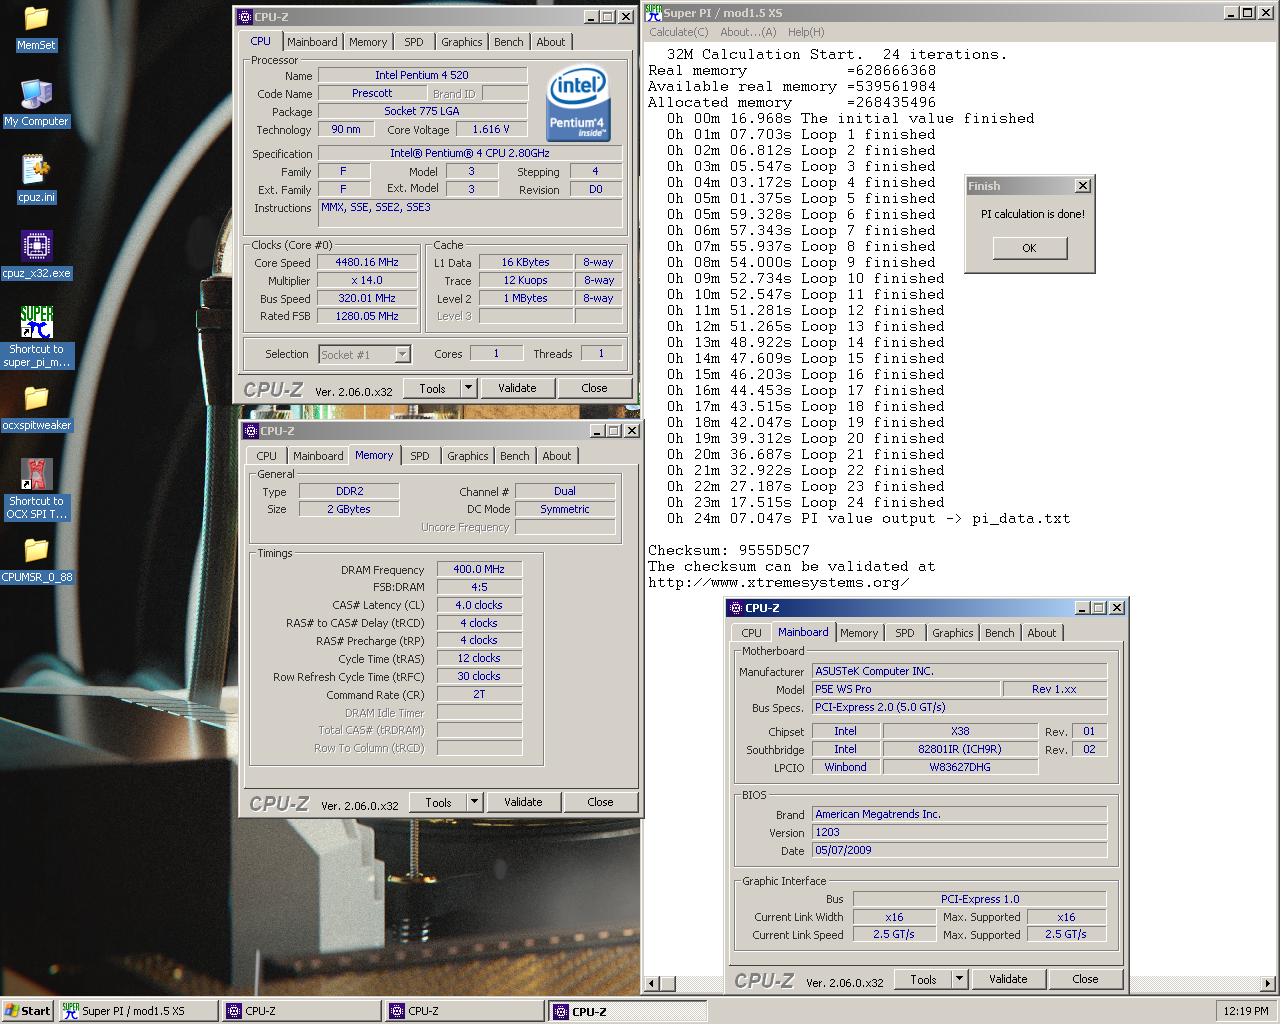Viewport: 1280px width, 1024px height.
Task: Click Super PI horizontal scrollbar left arrow
Action: pos(652,983)
